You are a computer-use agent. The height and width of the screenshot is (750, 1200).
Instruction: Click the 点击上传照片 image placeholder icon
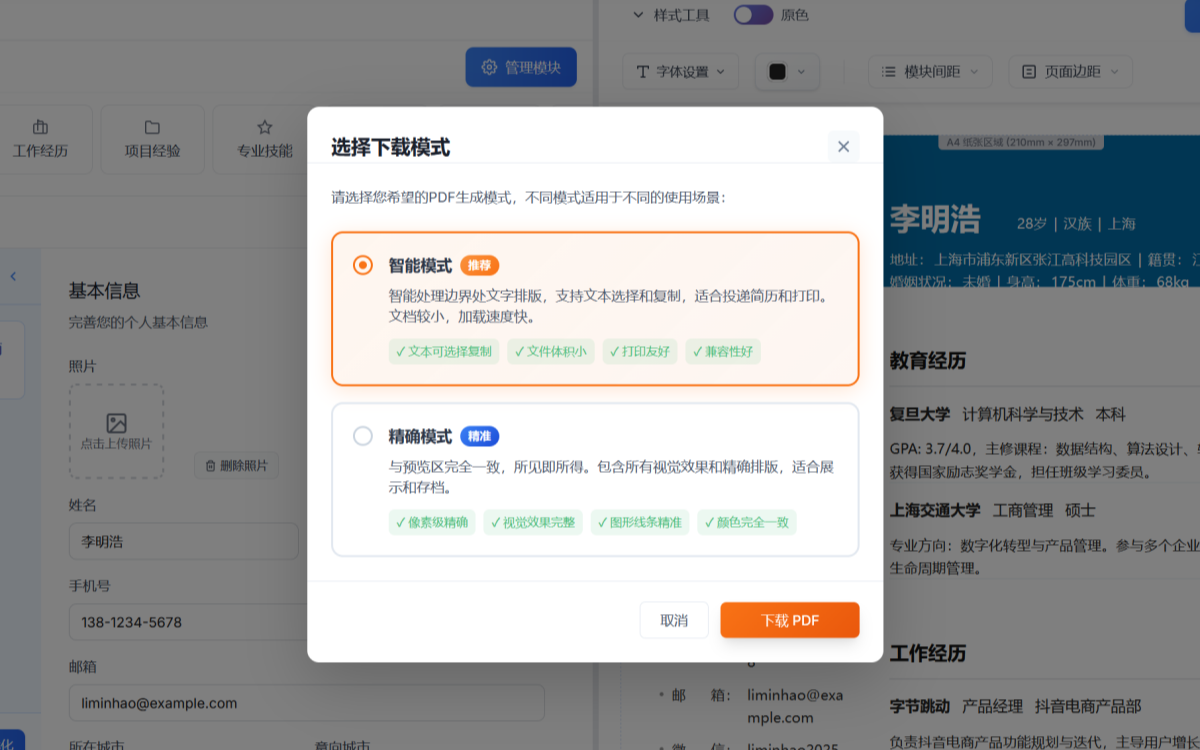coord(116,423)
